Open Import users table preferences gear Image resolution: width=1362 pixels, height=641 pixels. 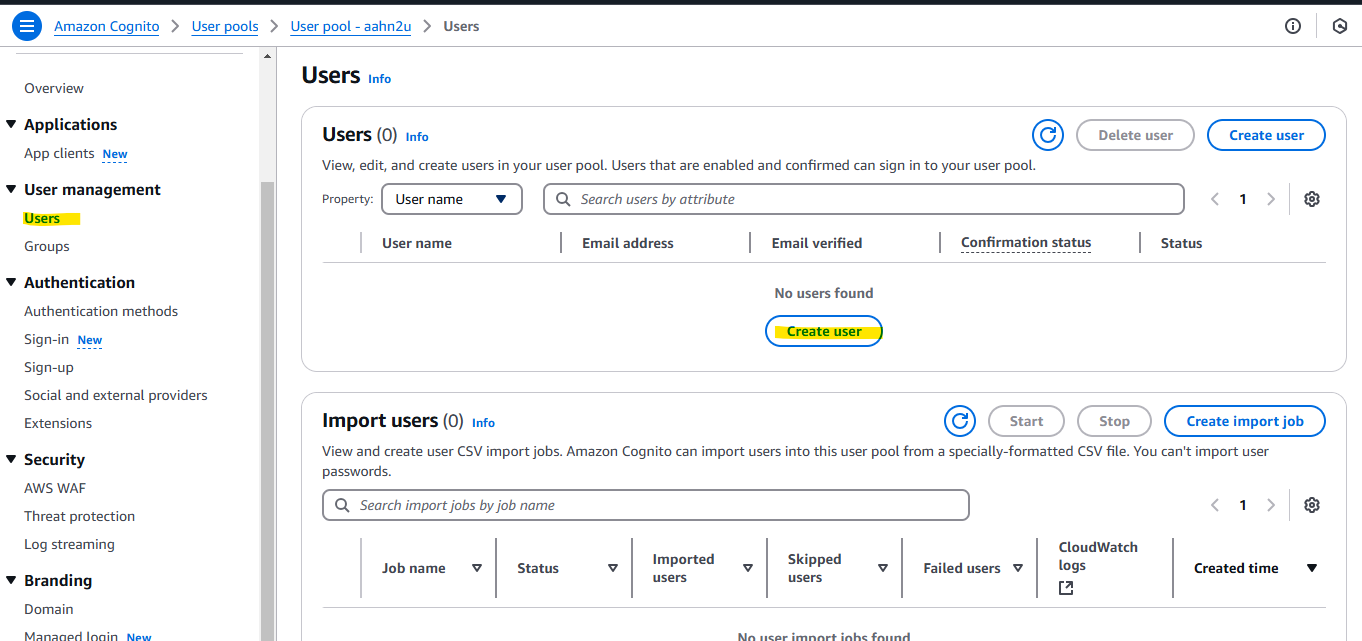(1312, 505)
